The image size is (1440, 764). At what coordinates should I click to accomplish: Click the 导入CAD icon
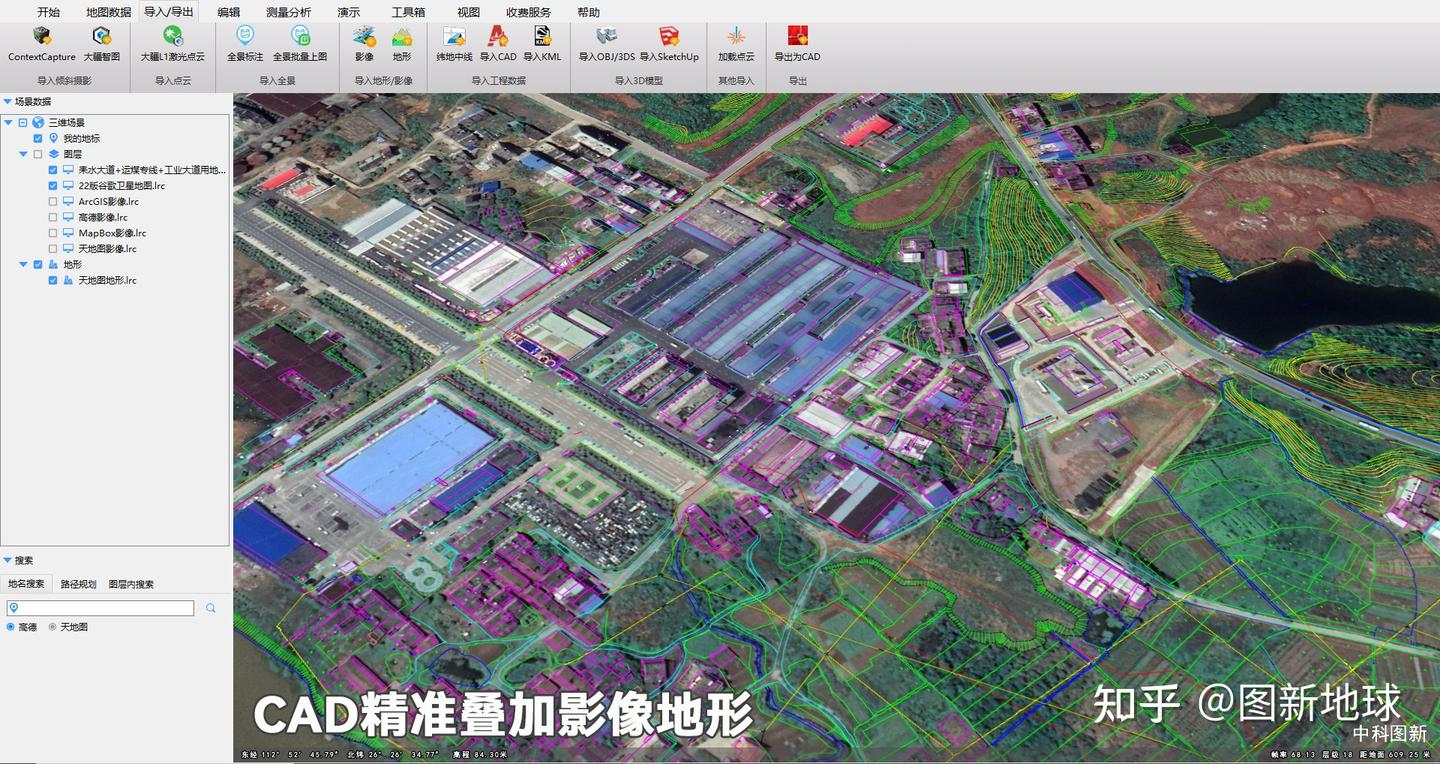click(498, 44)
